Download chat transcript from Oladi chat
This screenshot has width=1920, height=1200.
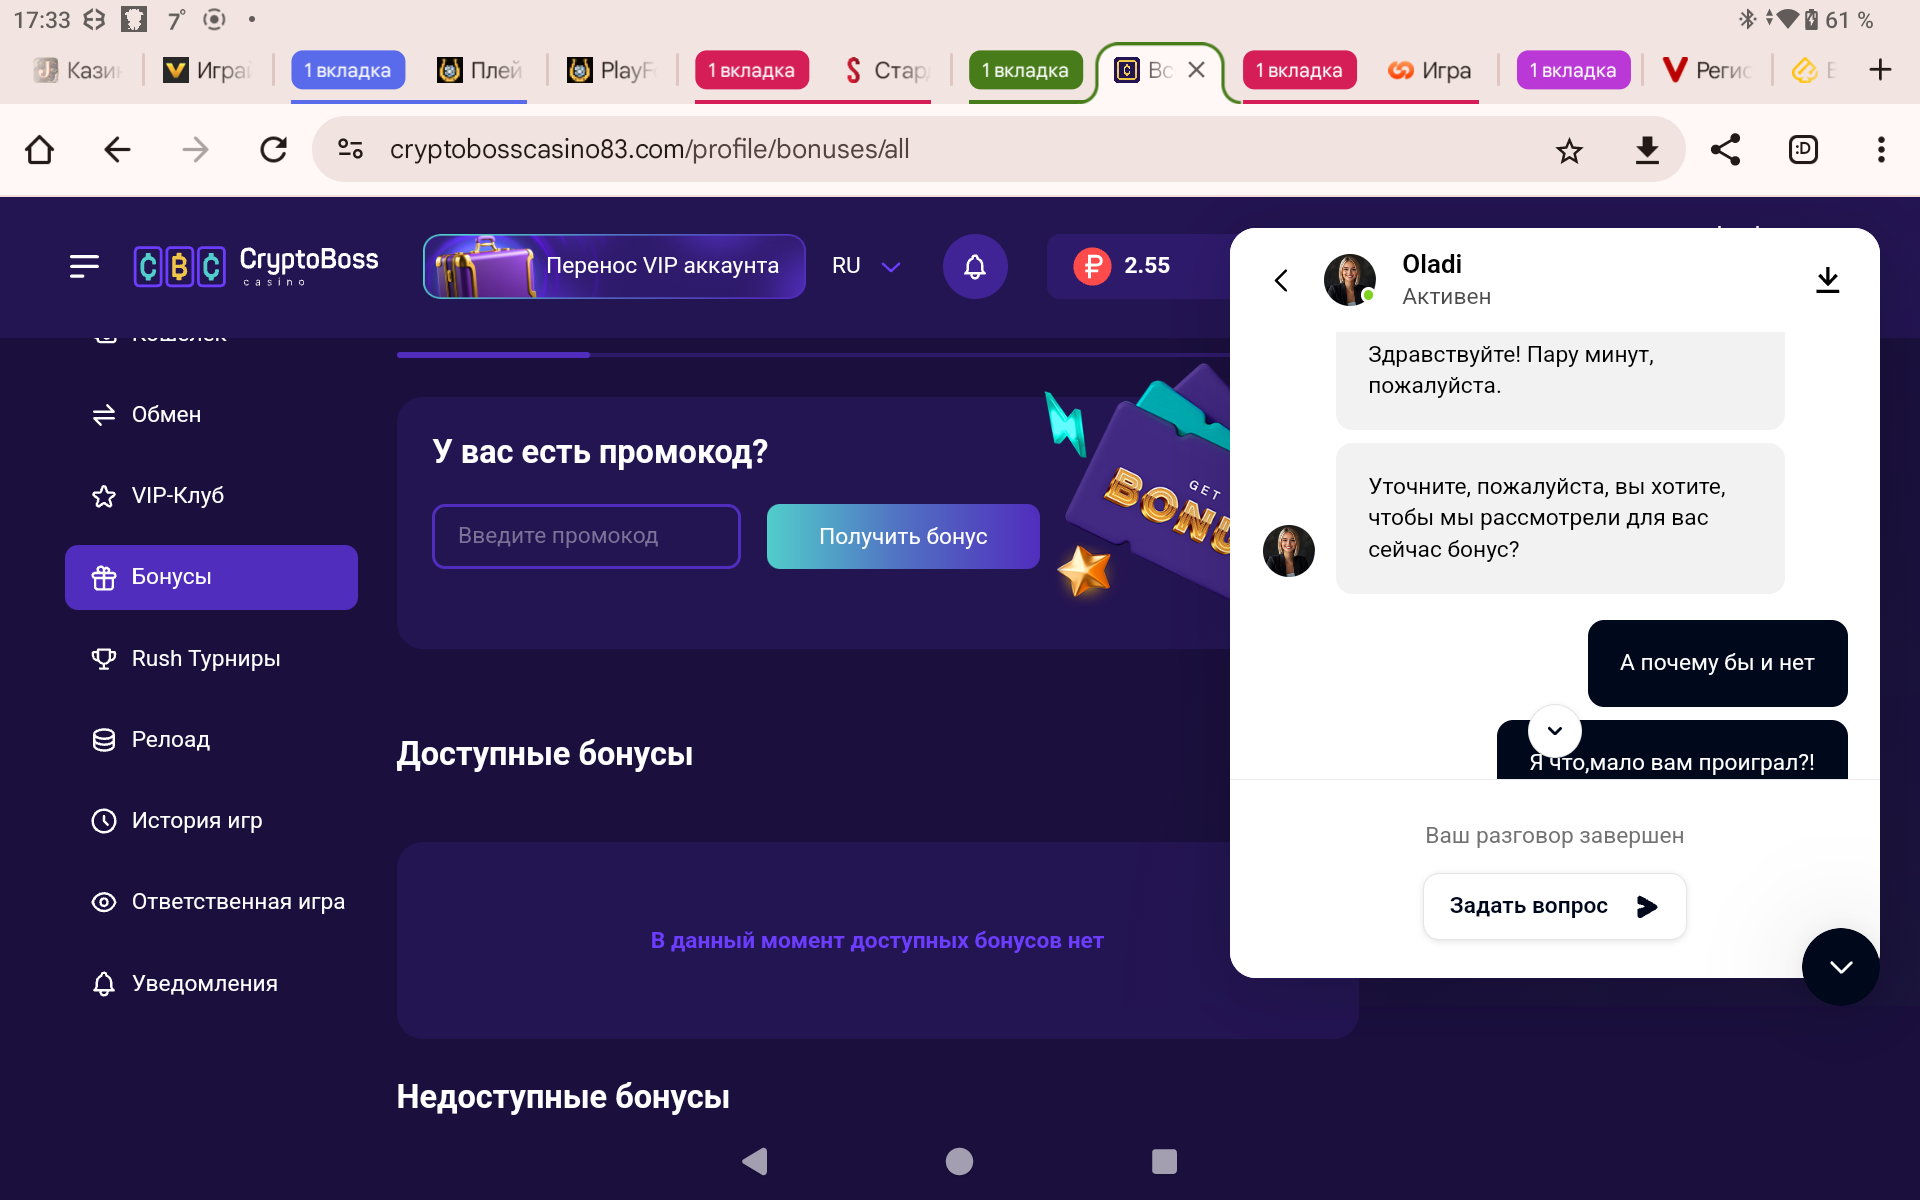(x=1827, y=280)
